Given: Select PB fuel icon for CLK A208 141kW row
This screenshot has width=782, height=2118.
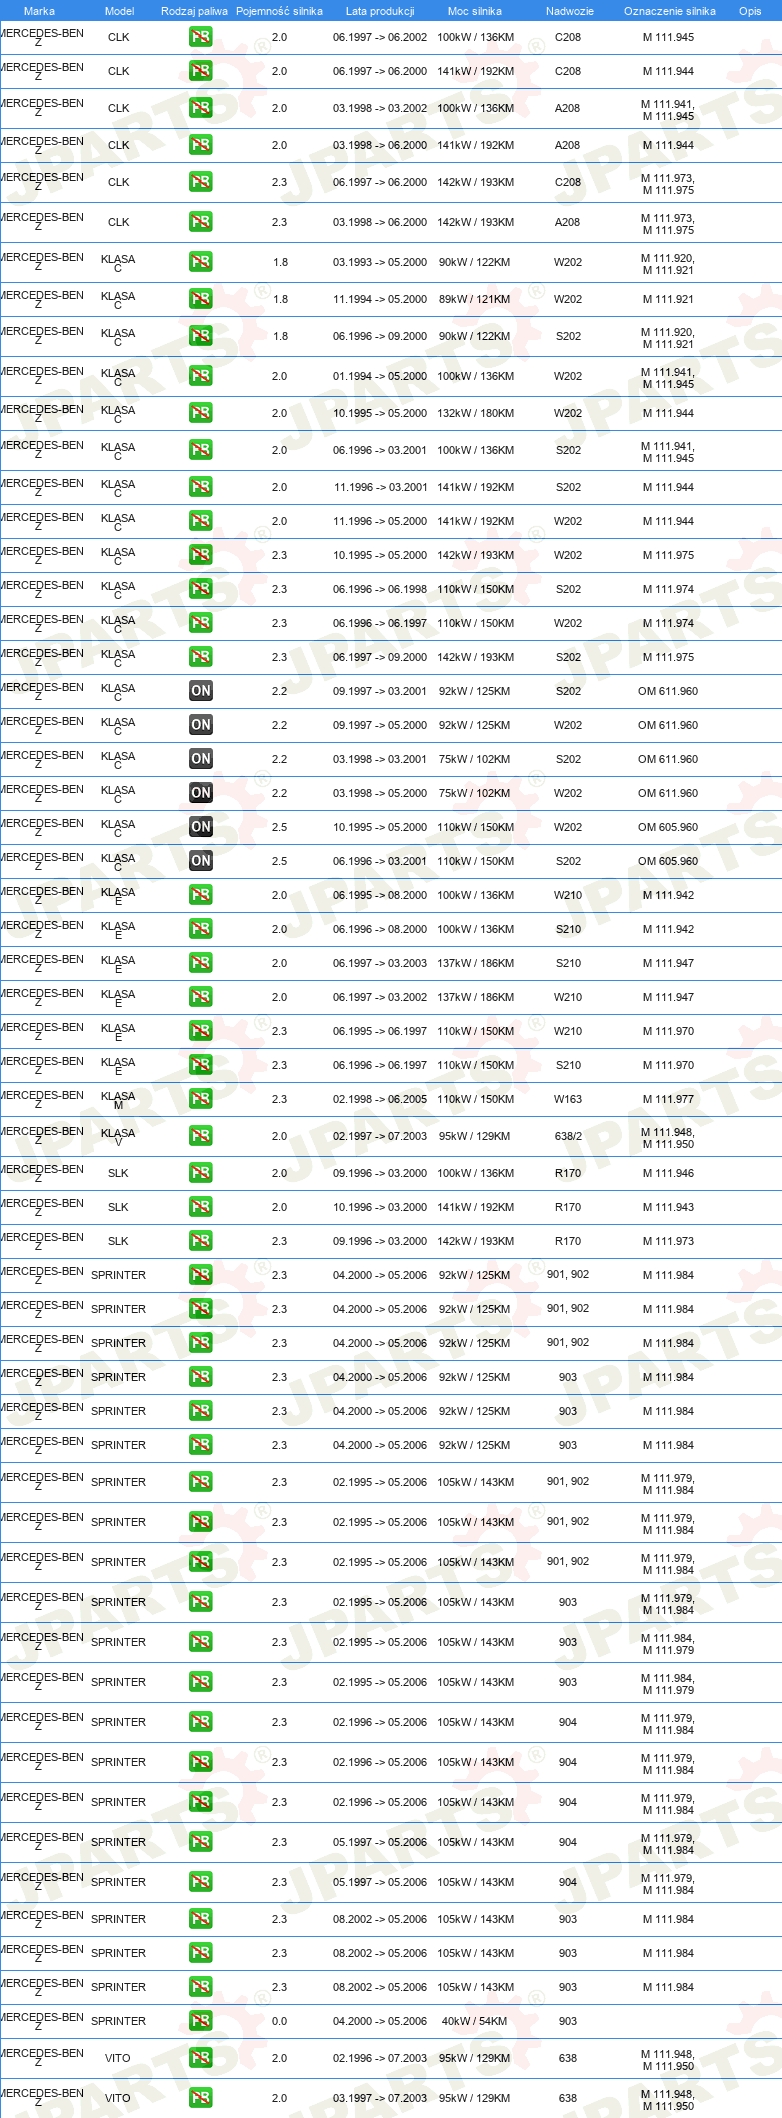Looking at the screenshot, I should point(200,145).
